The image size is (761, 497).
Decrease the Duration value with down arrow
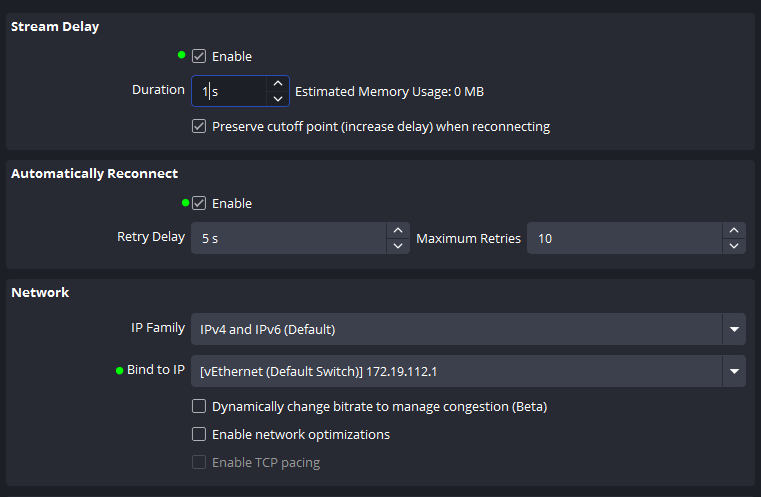click(278, 99)
